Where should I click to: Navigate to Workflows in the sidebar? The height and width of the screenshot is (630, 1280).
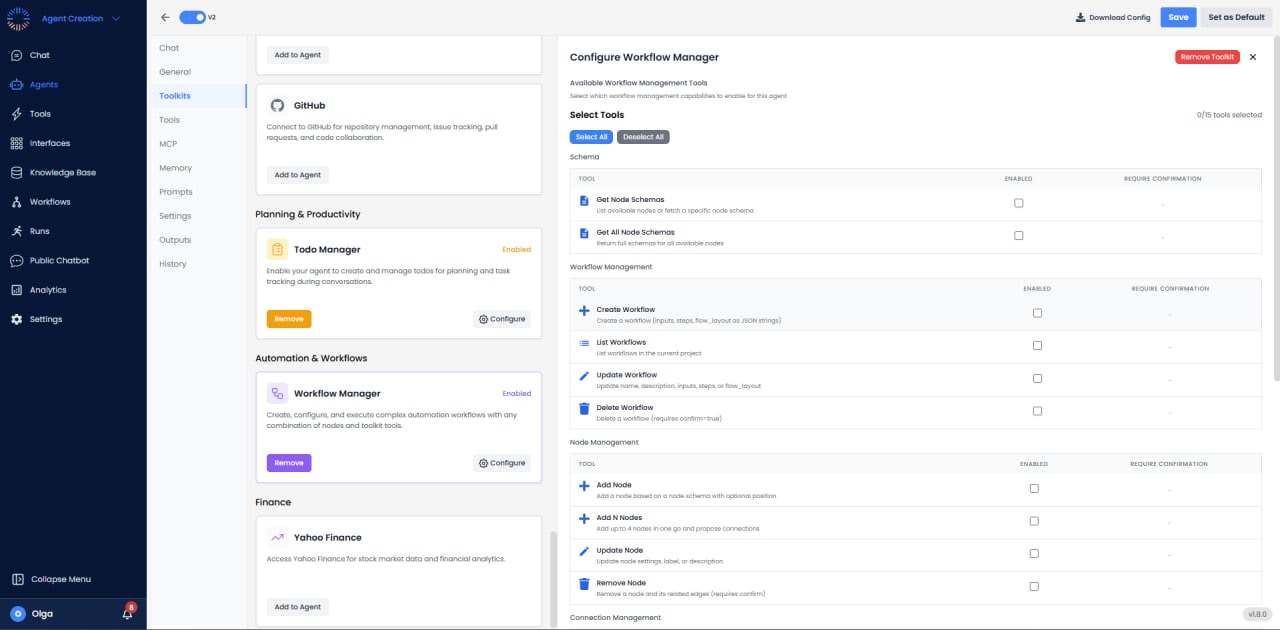pos(49,202)
